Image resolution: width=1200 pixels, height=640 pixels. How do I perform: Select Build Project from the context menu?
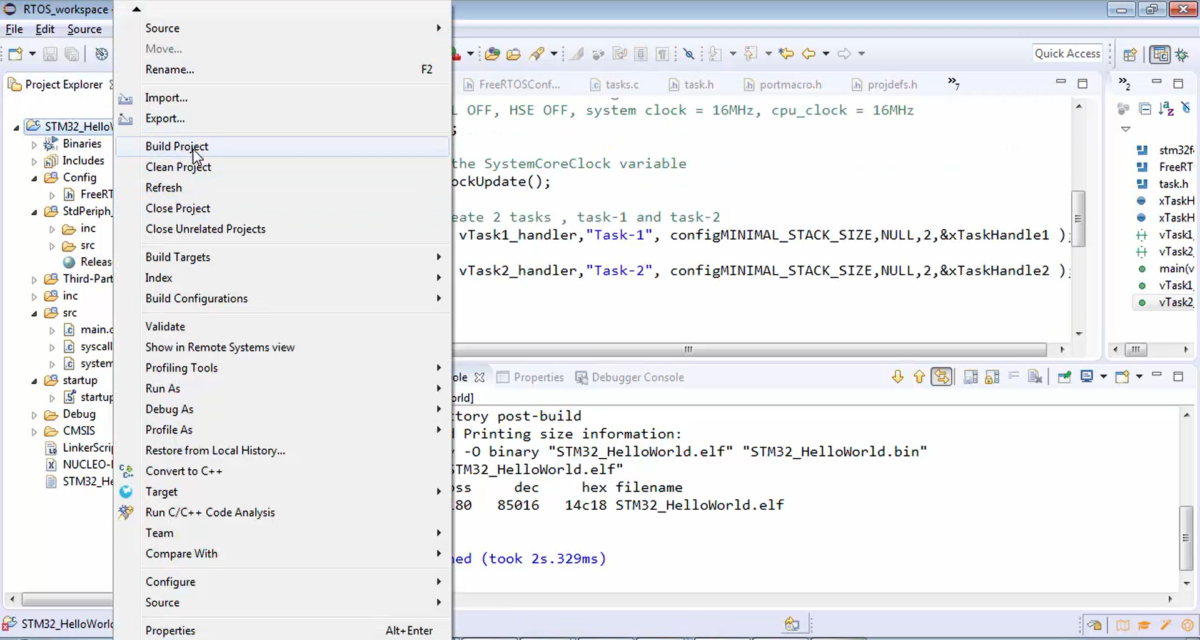click(175, 146)
